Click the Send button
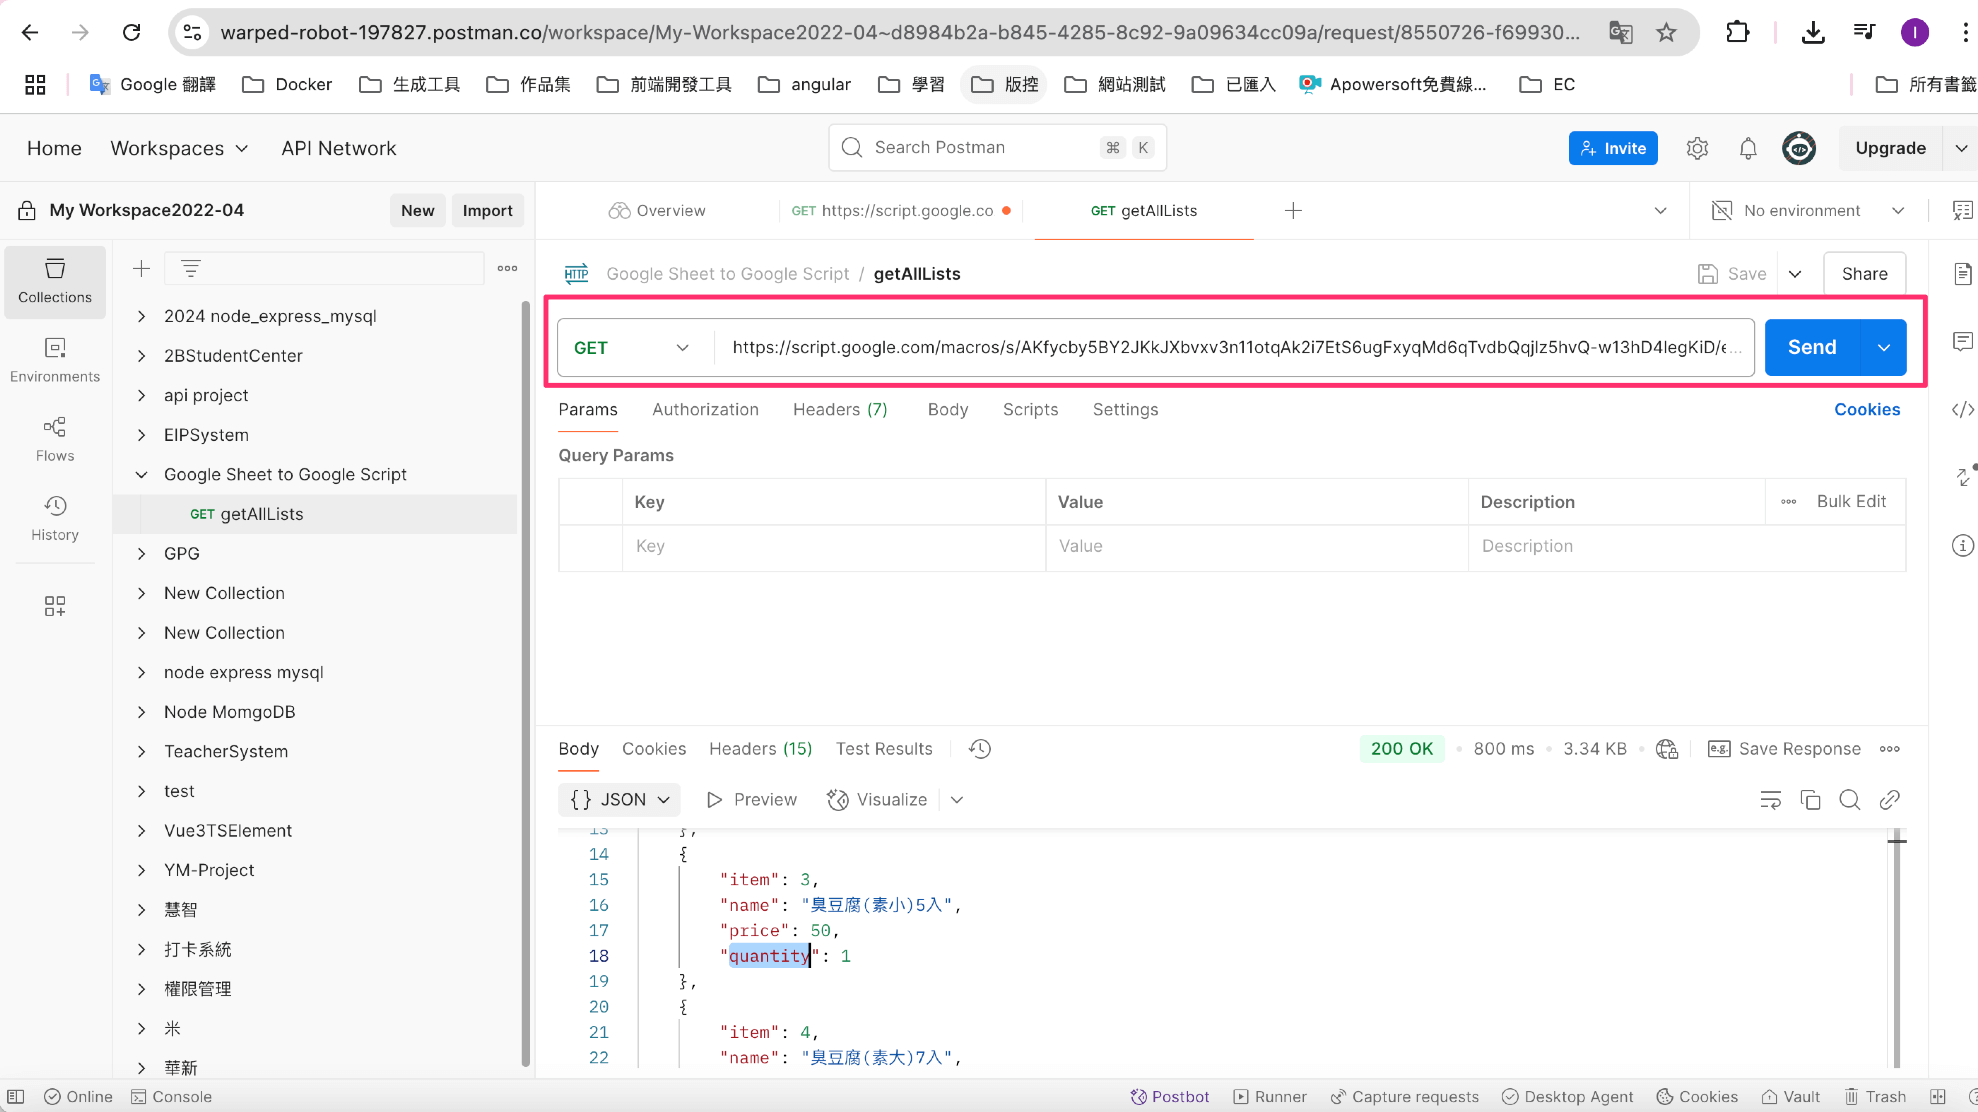Viewport: 1978px width, 1112px height. [x=1811, y=348]
